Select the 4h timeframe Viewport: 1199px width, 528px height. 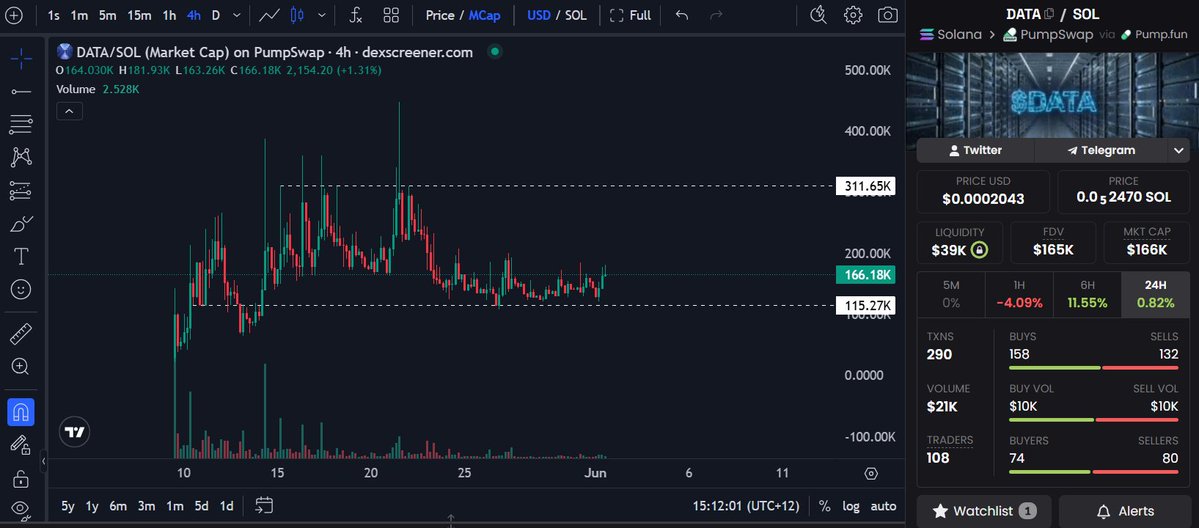tap(194, 15)
